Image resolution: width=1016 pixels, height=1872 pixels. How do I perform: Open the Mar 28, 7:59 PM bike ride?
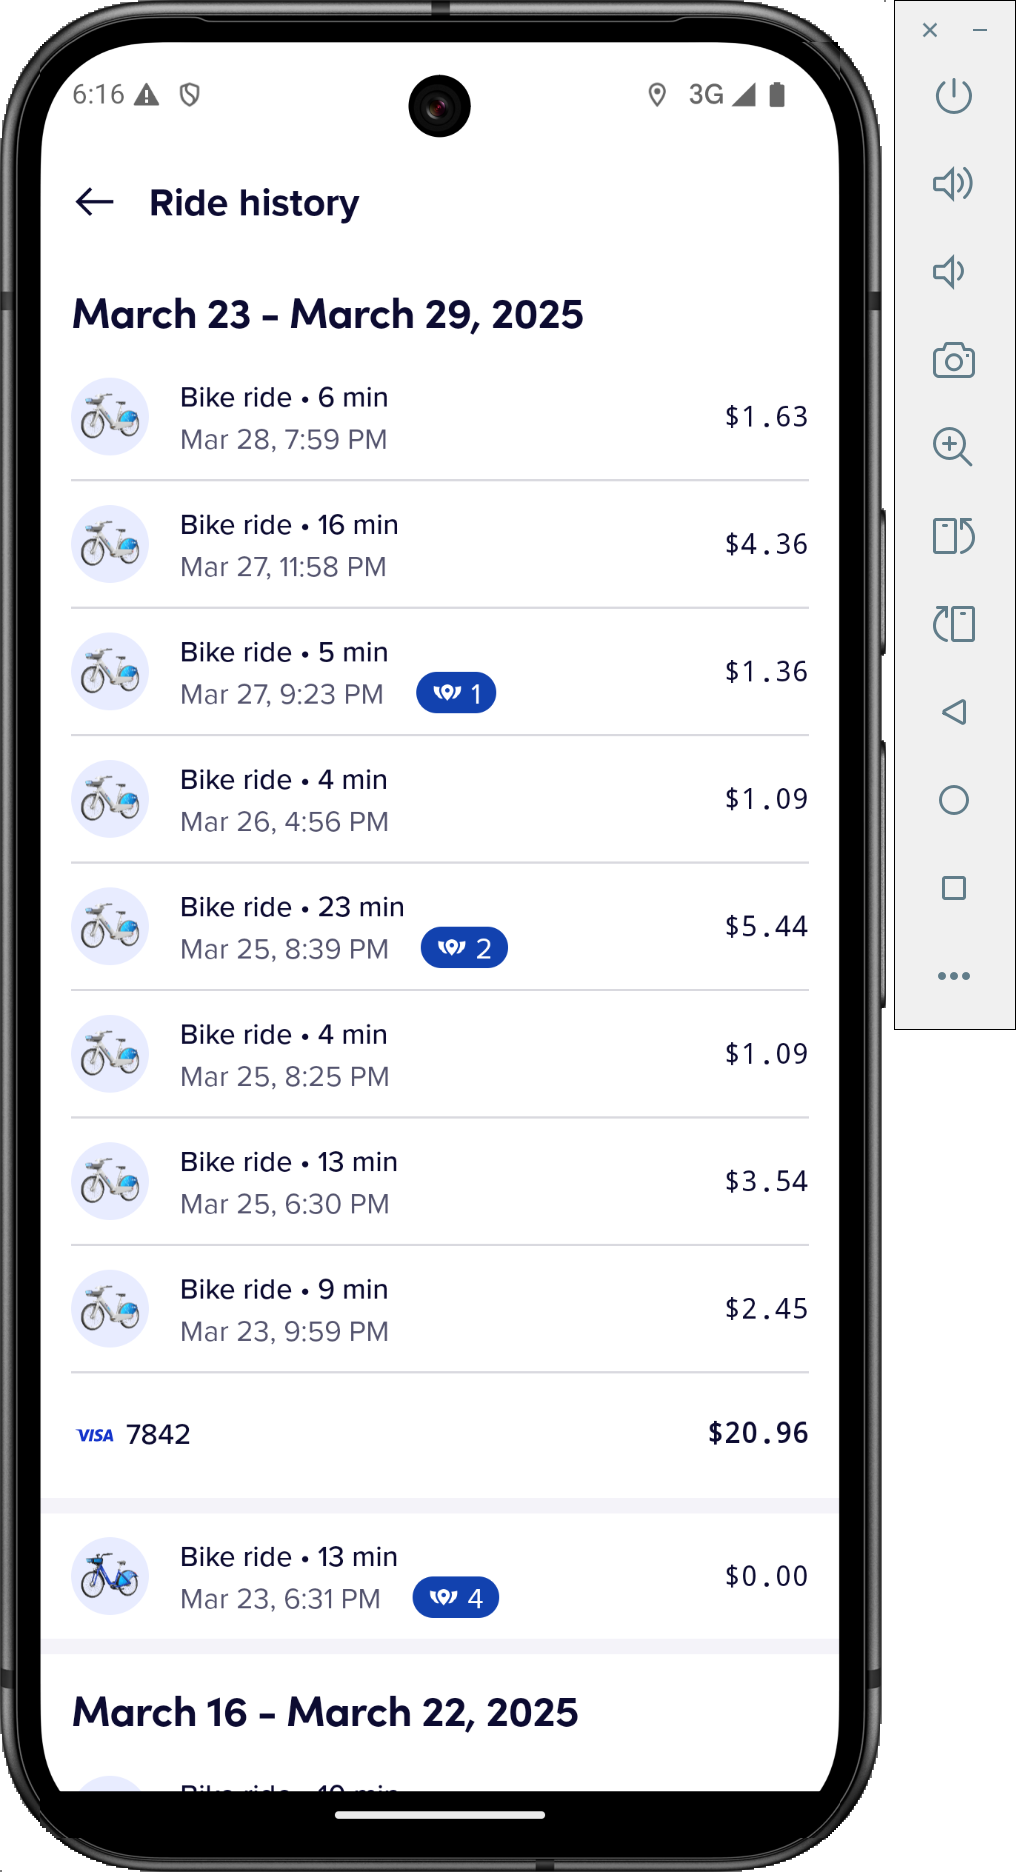pos(440,418)
